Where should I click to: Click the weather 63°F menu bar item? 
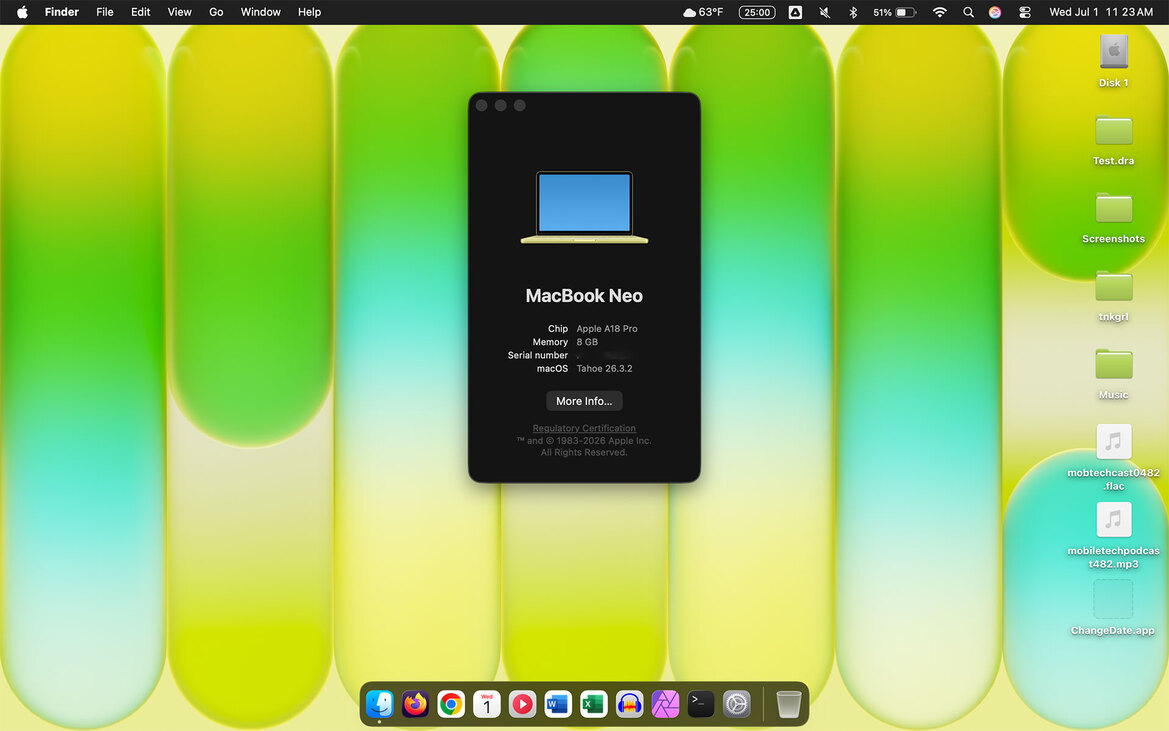(x=703, y=12)
